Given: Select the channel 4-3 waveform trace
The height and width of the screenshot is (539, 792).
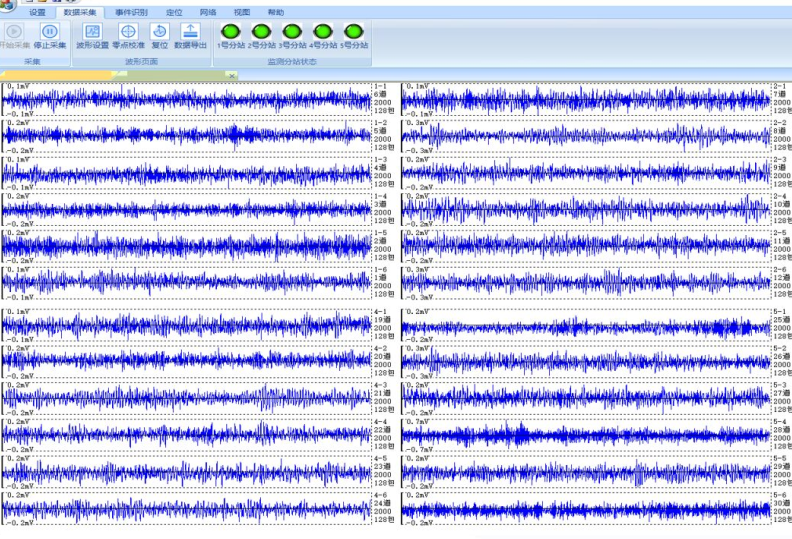Looking at the screenshot, I should coord(187,399).
